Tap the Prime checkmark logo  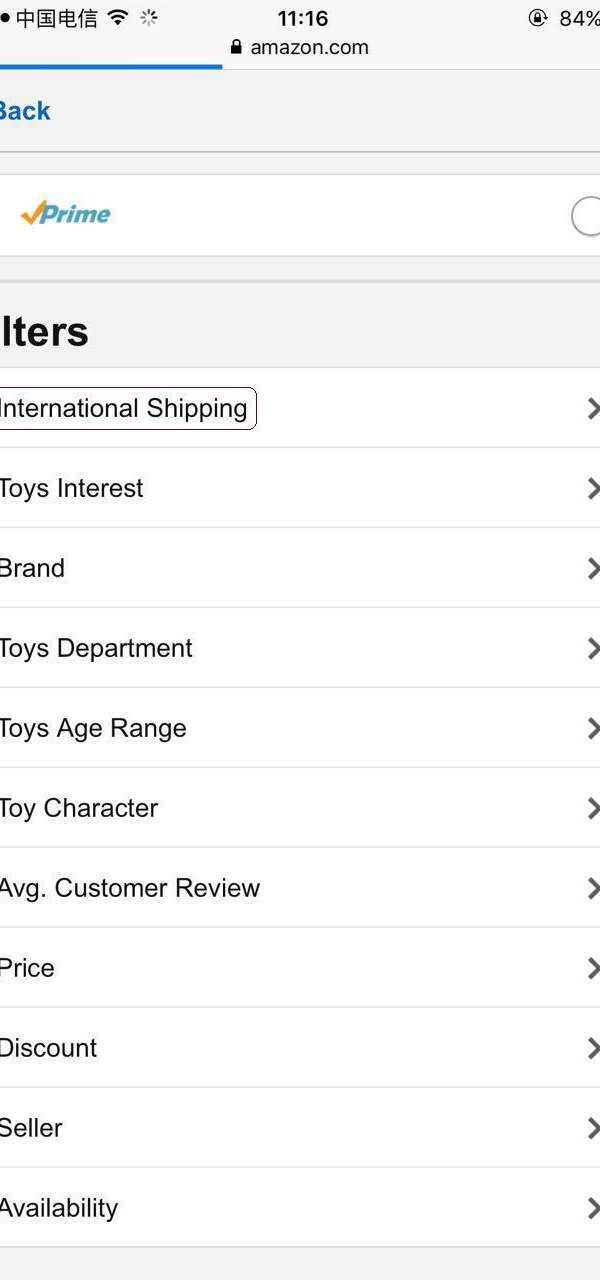(x=66, y=214)
